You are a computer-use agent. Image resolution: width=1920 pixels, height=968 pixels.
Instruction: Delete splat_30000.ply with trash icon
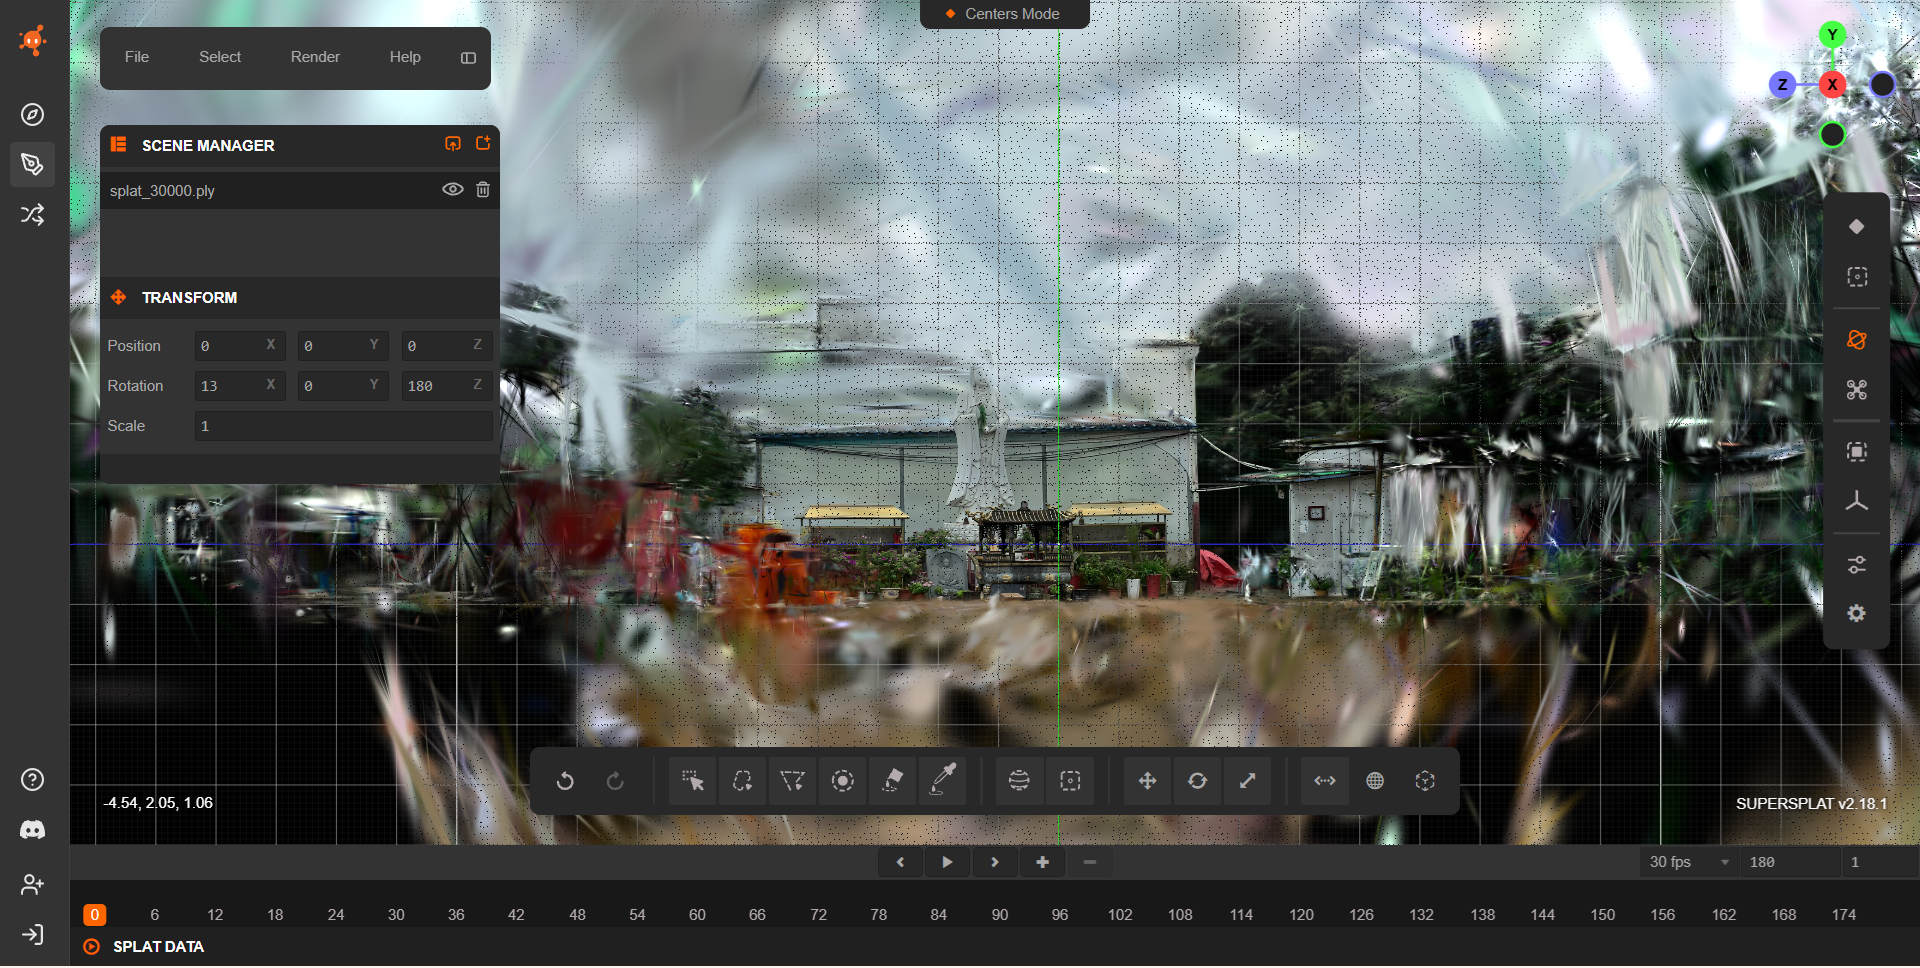click(483, 190)
